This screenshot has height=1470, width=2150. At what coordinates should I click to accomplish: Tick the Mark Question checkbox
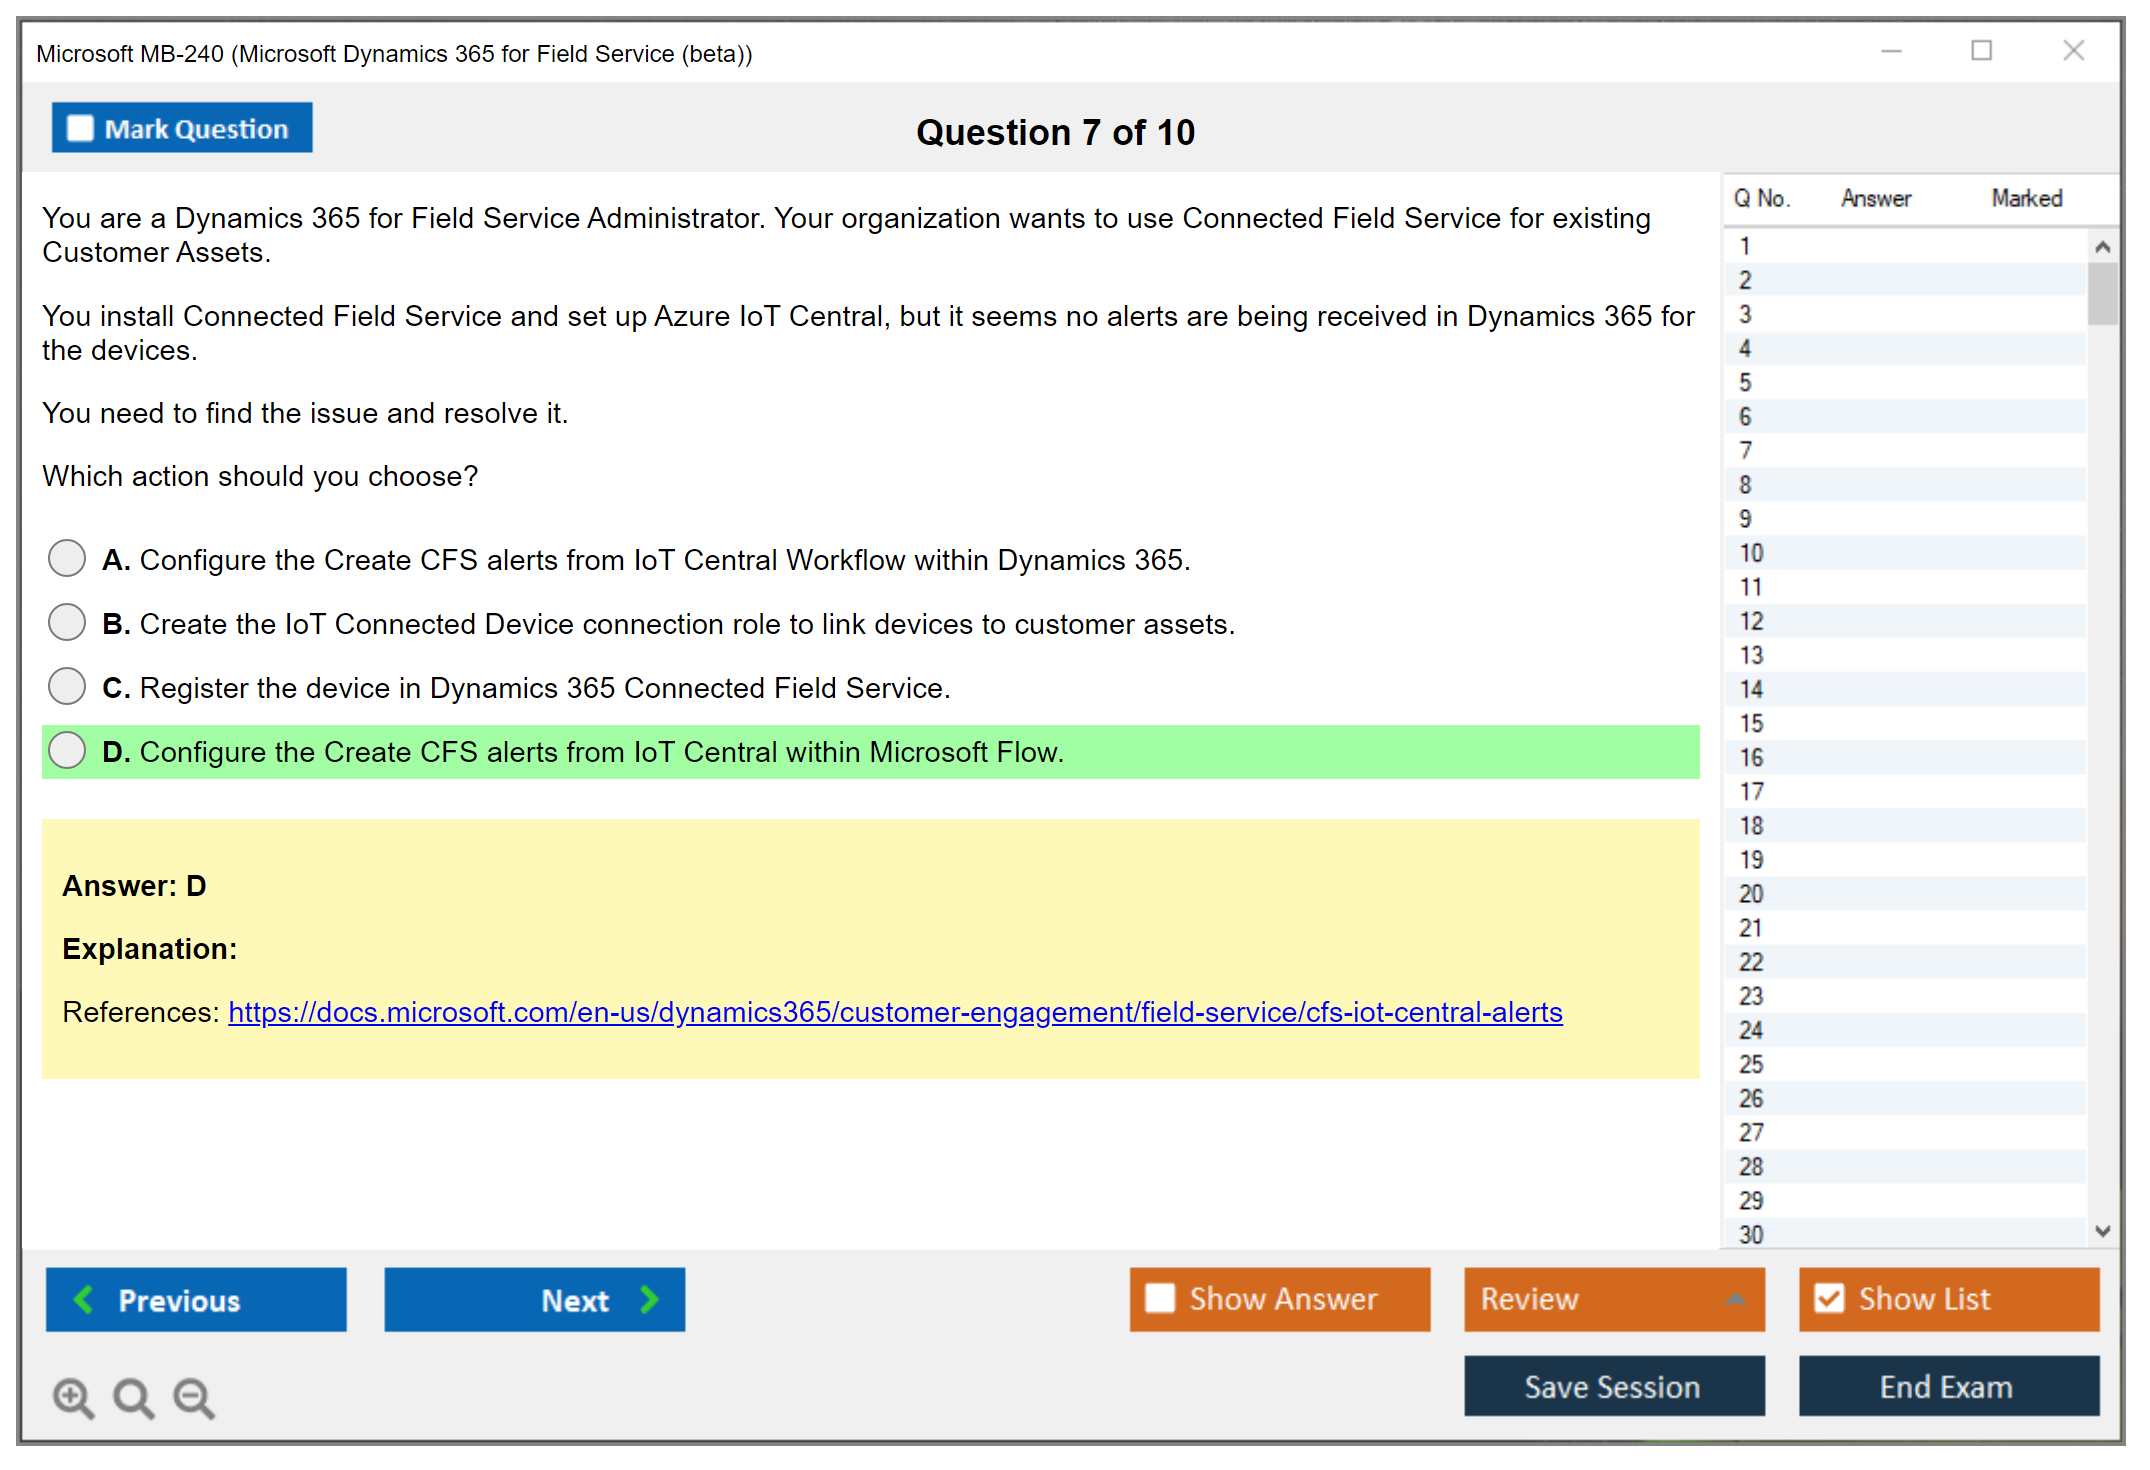pos(80,129)
